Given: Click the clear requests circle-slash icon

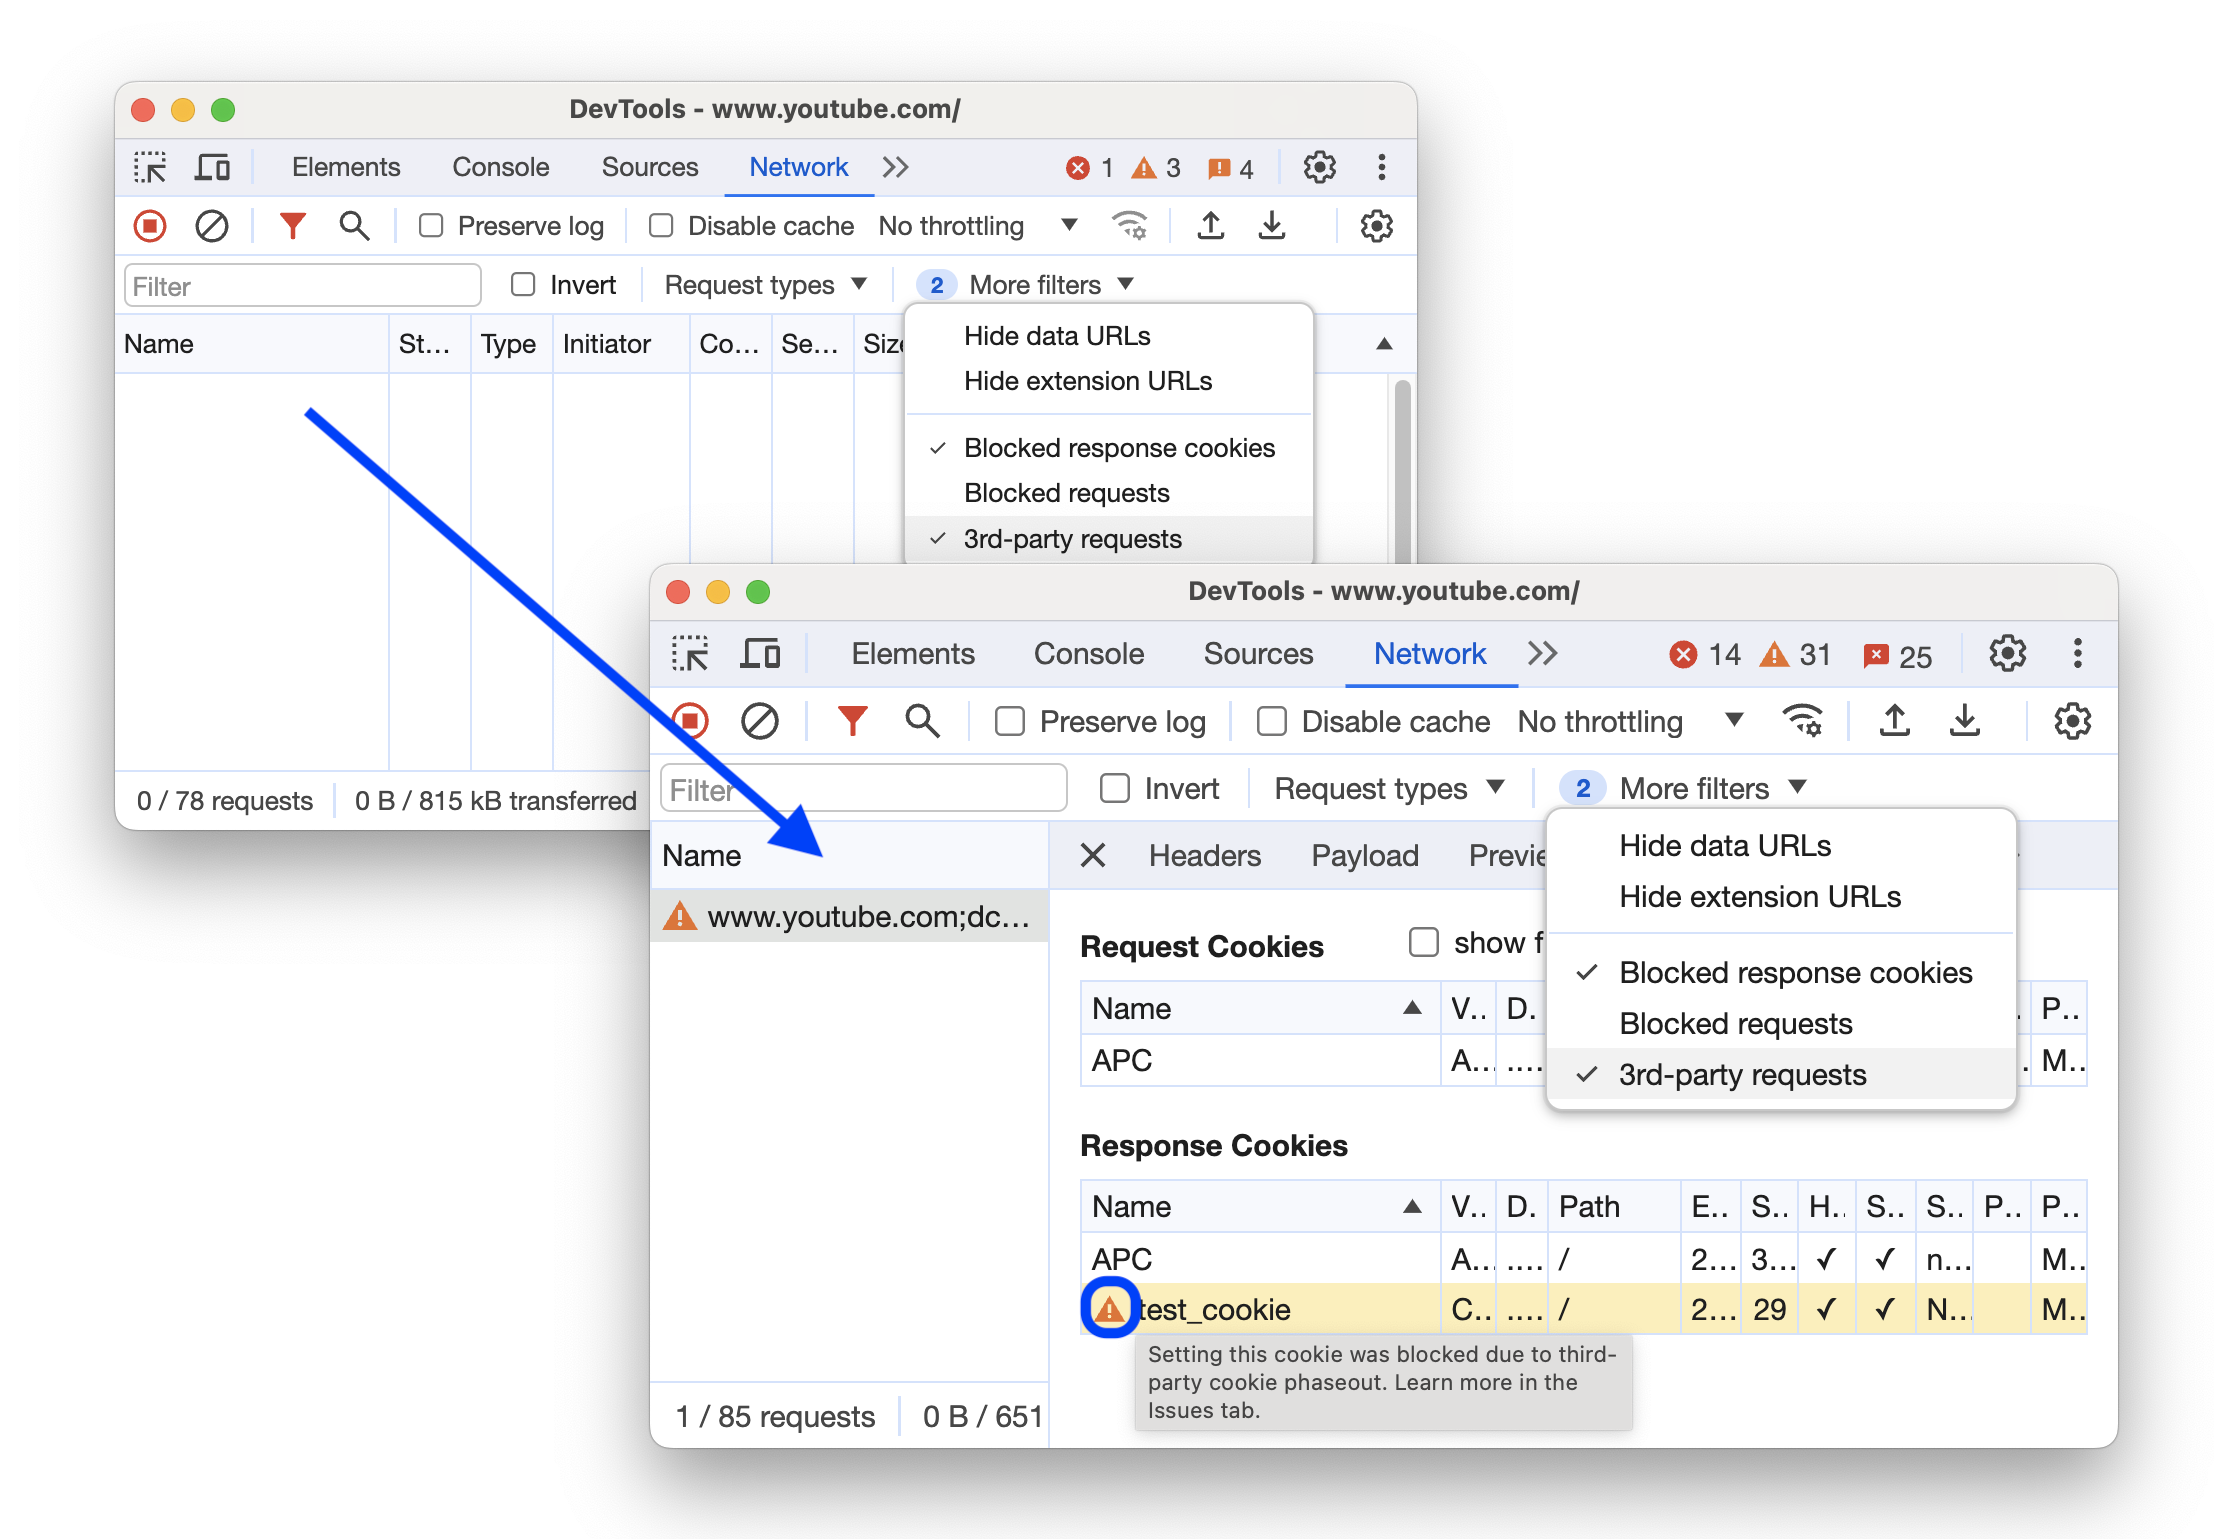Looking at the screenshot, I should pyautogui.click(x=761, y=718).
